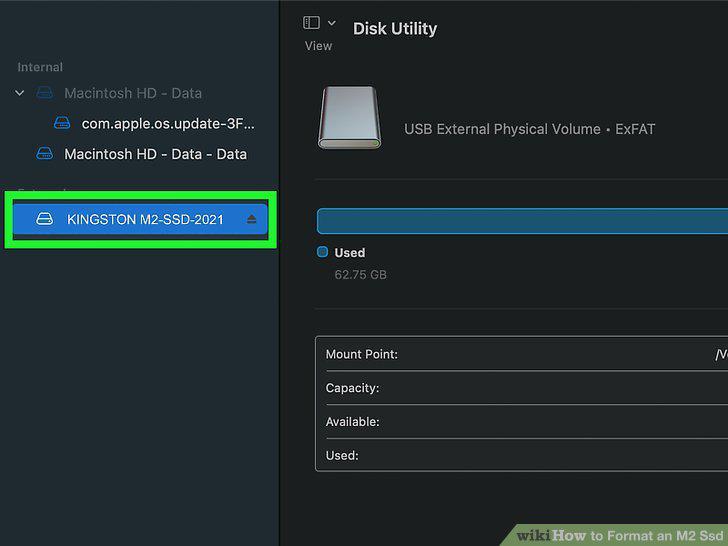Click disk icon beside Macintosh HD - Data - Data
The height and width of the screenshot is (546, 728).
click(x=45, y=153)
